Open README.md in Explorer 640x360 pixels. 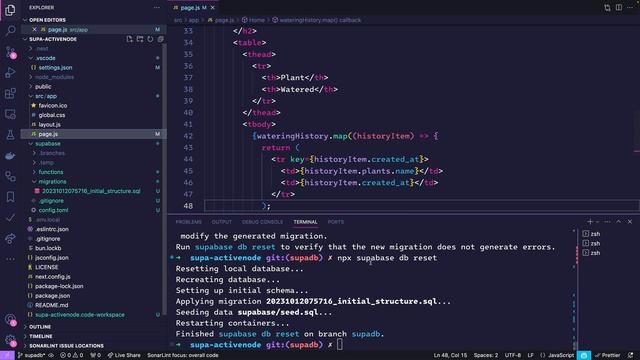click(x=51, y=305)
